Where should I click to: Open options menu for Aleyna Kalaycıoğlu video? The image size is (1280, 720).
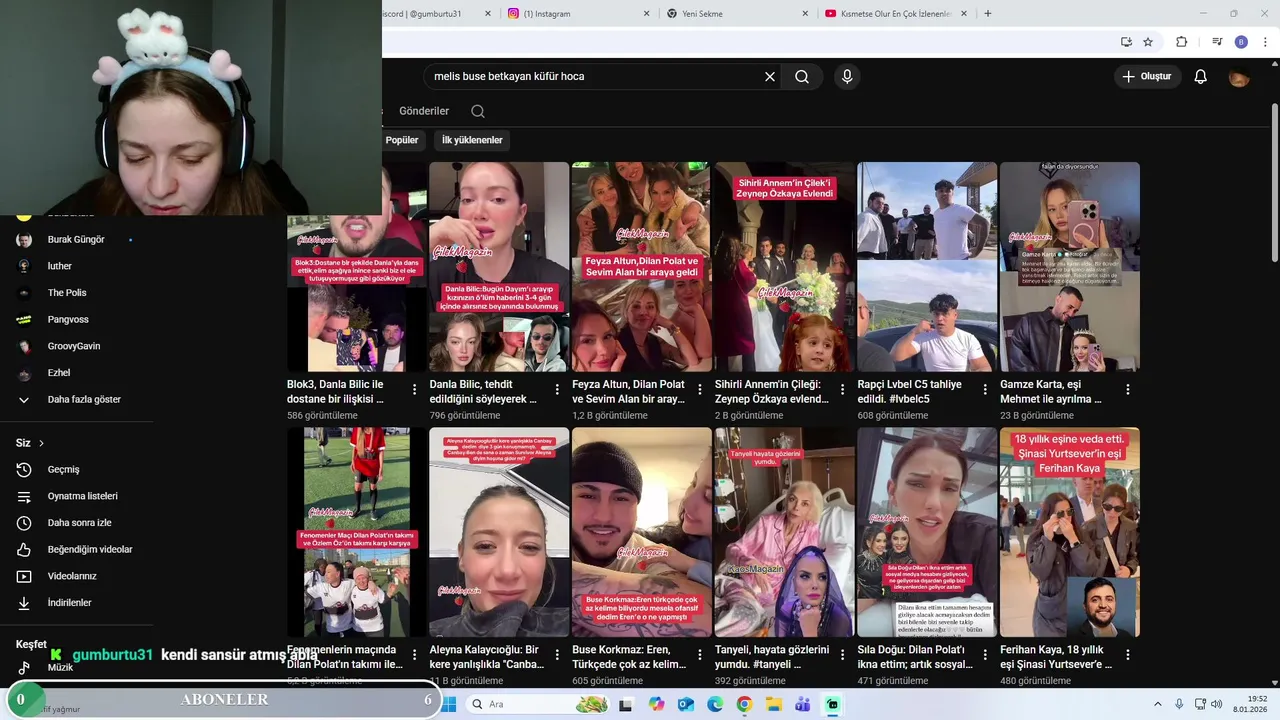[x=557, y=655]
